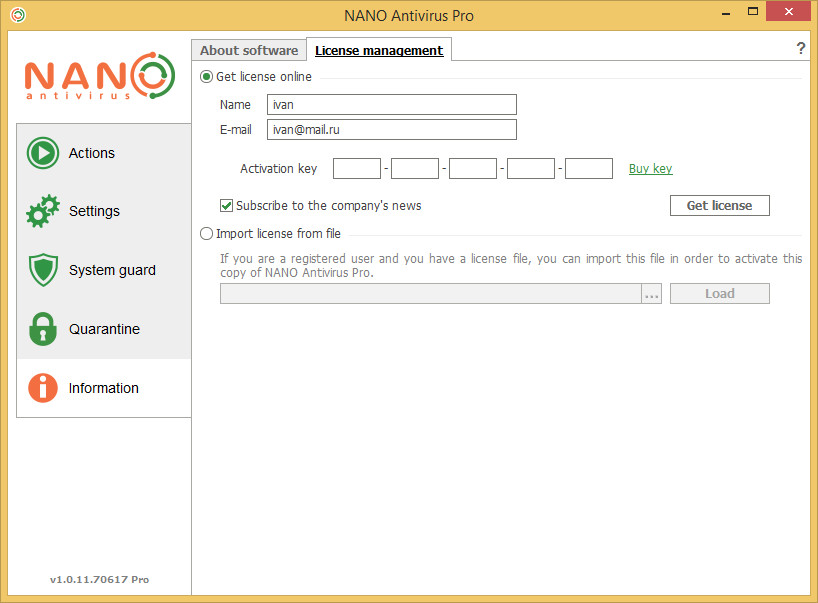Click the first Activation key box
The height and width of the screenshot is (603, 818).
357,168
